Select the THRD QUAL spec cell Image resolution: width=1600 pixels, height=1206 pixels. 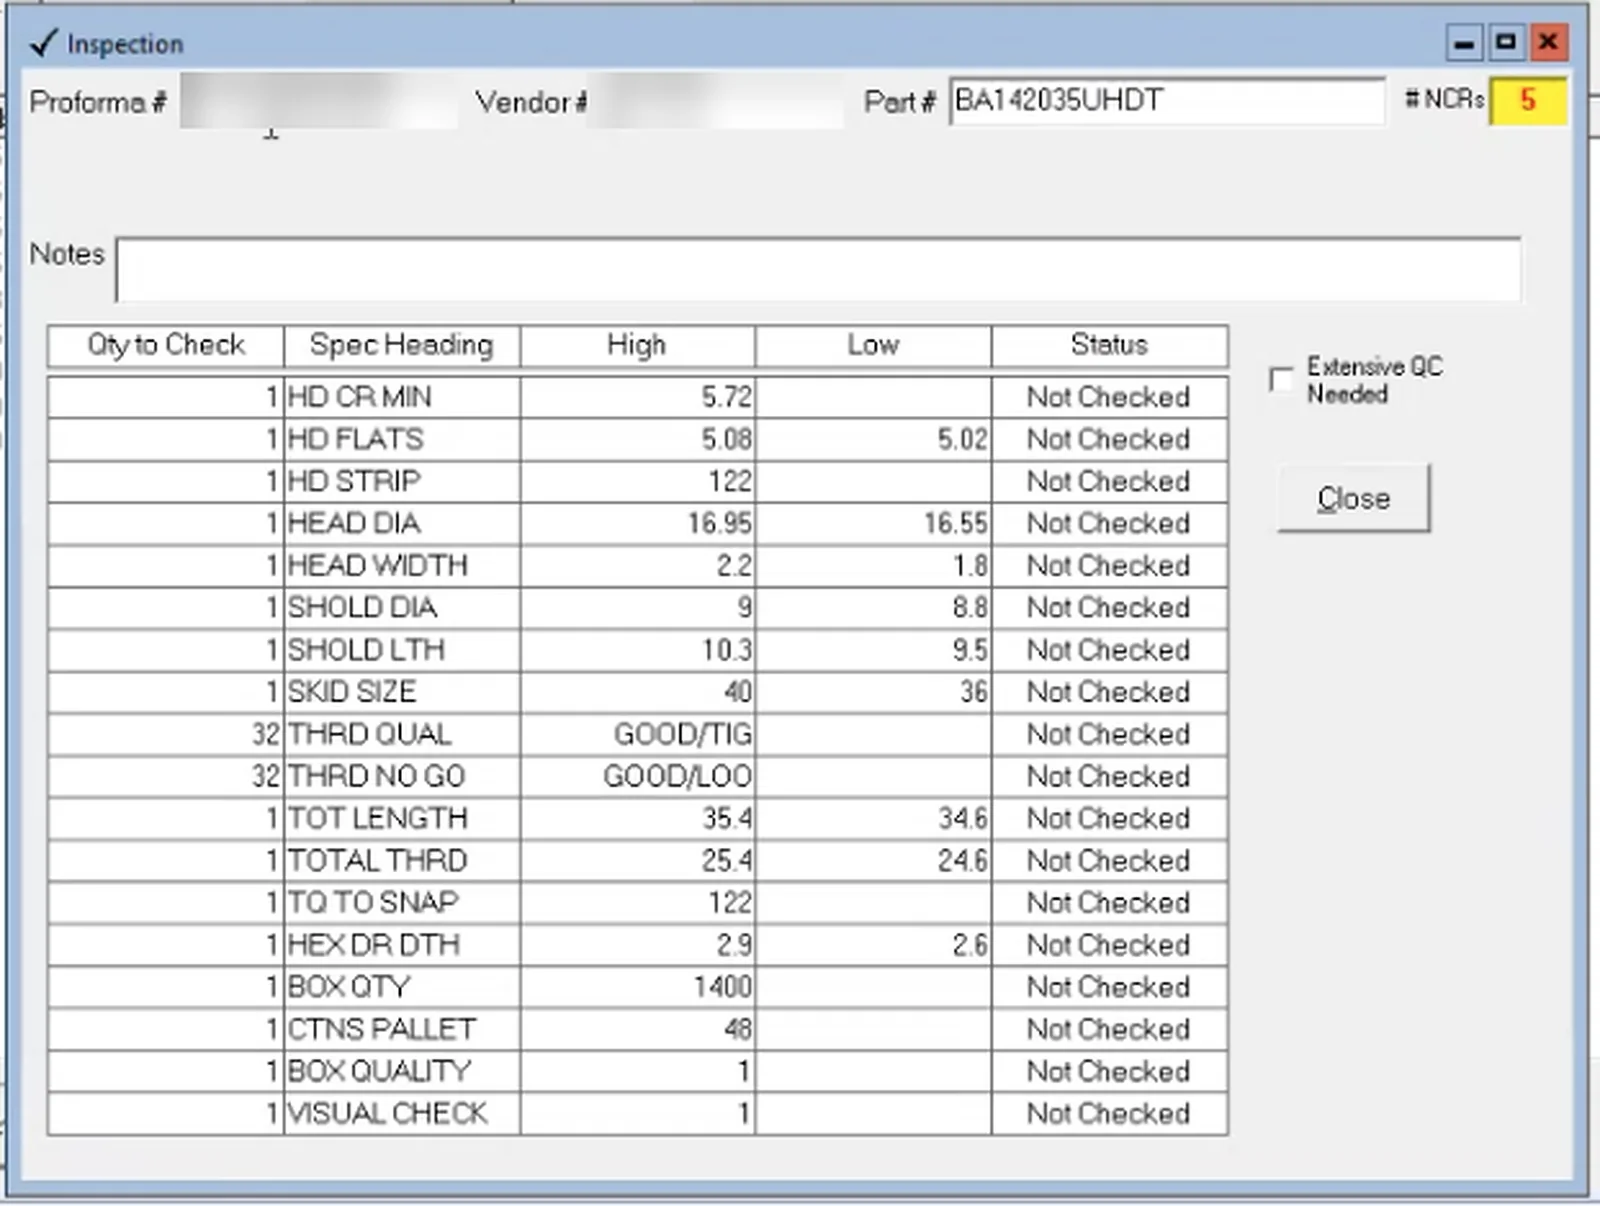402,734
